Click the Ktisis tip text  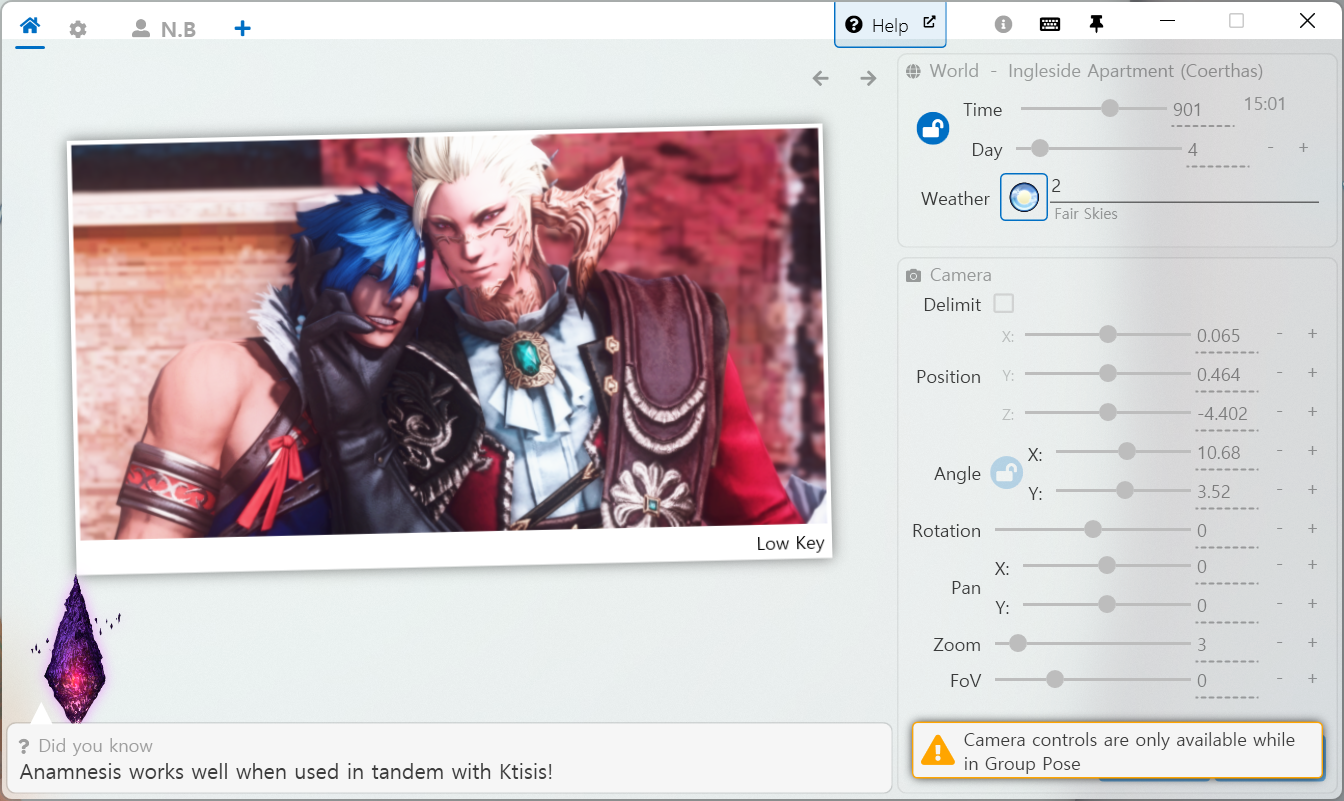click(x=286, y=772)
